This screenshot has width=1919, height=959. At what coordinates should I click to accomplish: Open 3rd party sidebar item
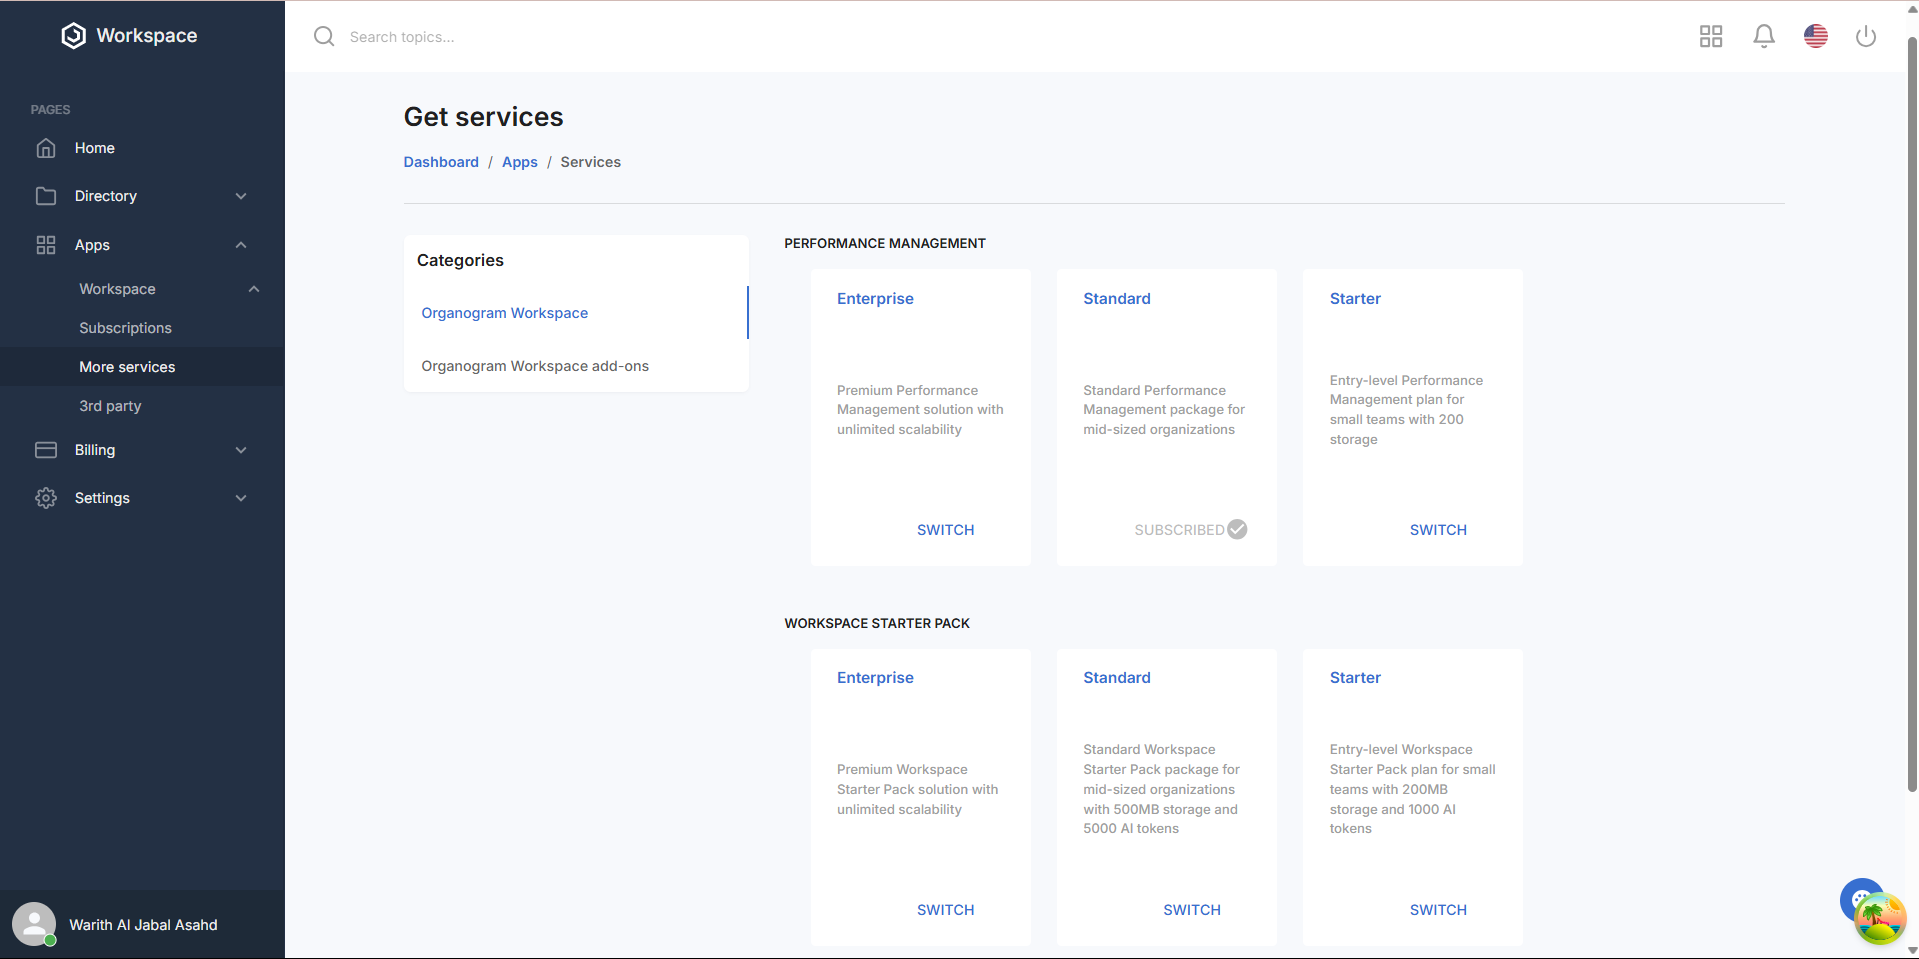[110, 406]
